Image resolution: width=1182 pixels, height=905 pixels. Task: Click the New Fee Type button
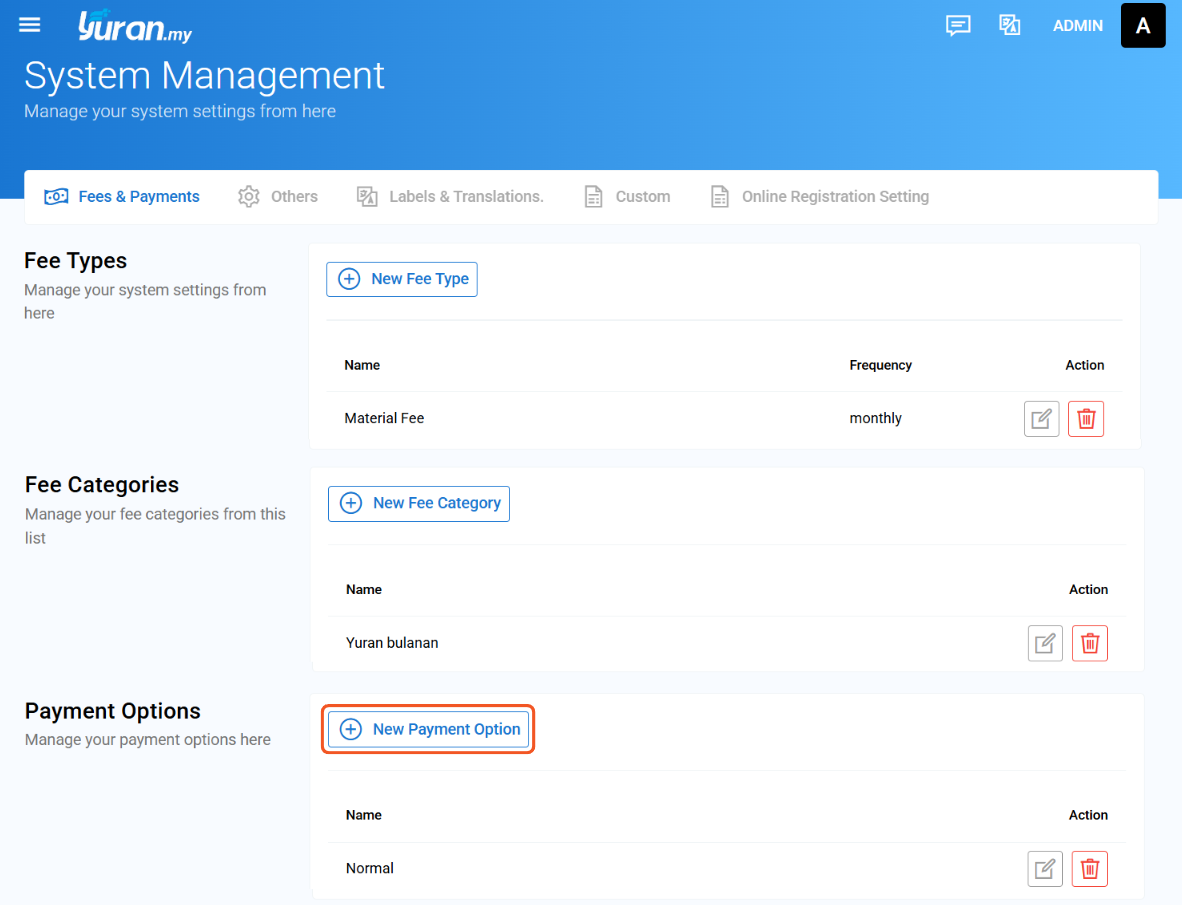(x=402, y=279)
